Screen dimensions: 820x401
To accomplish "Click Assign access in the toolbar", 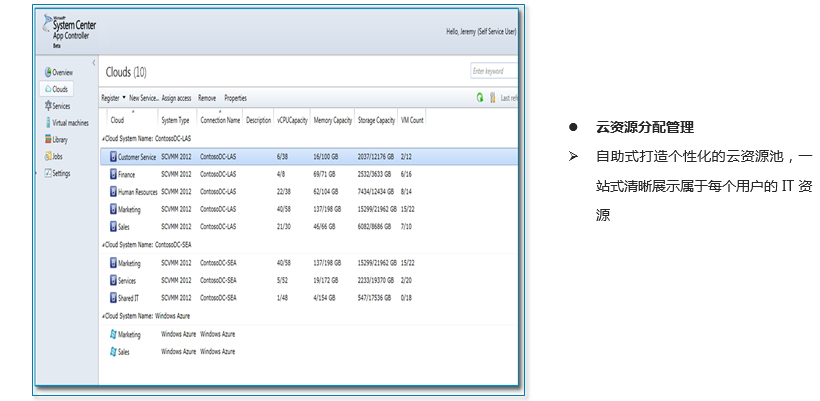I will pos(176,98).
